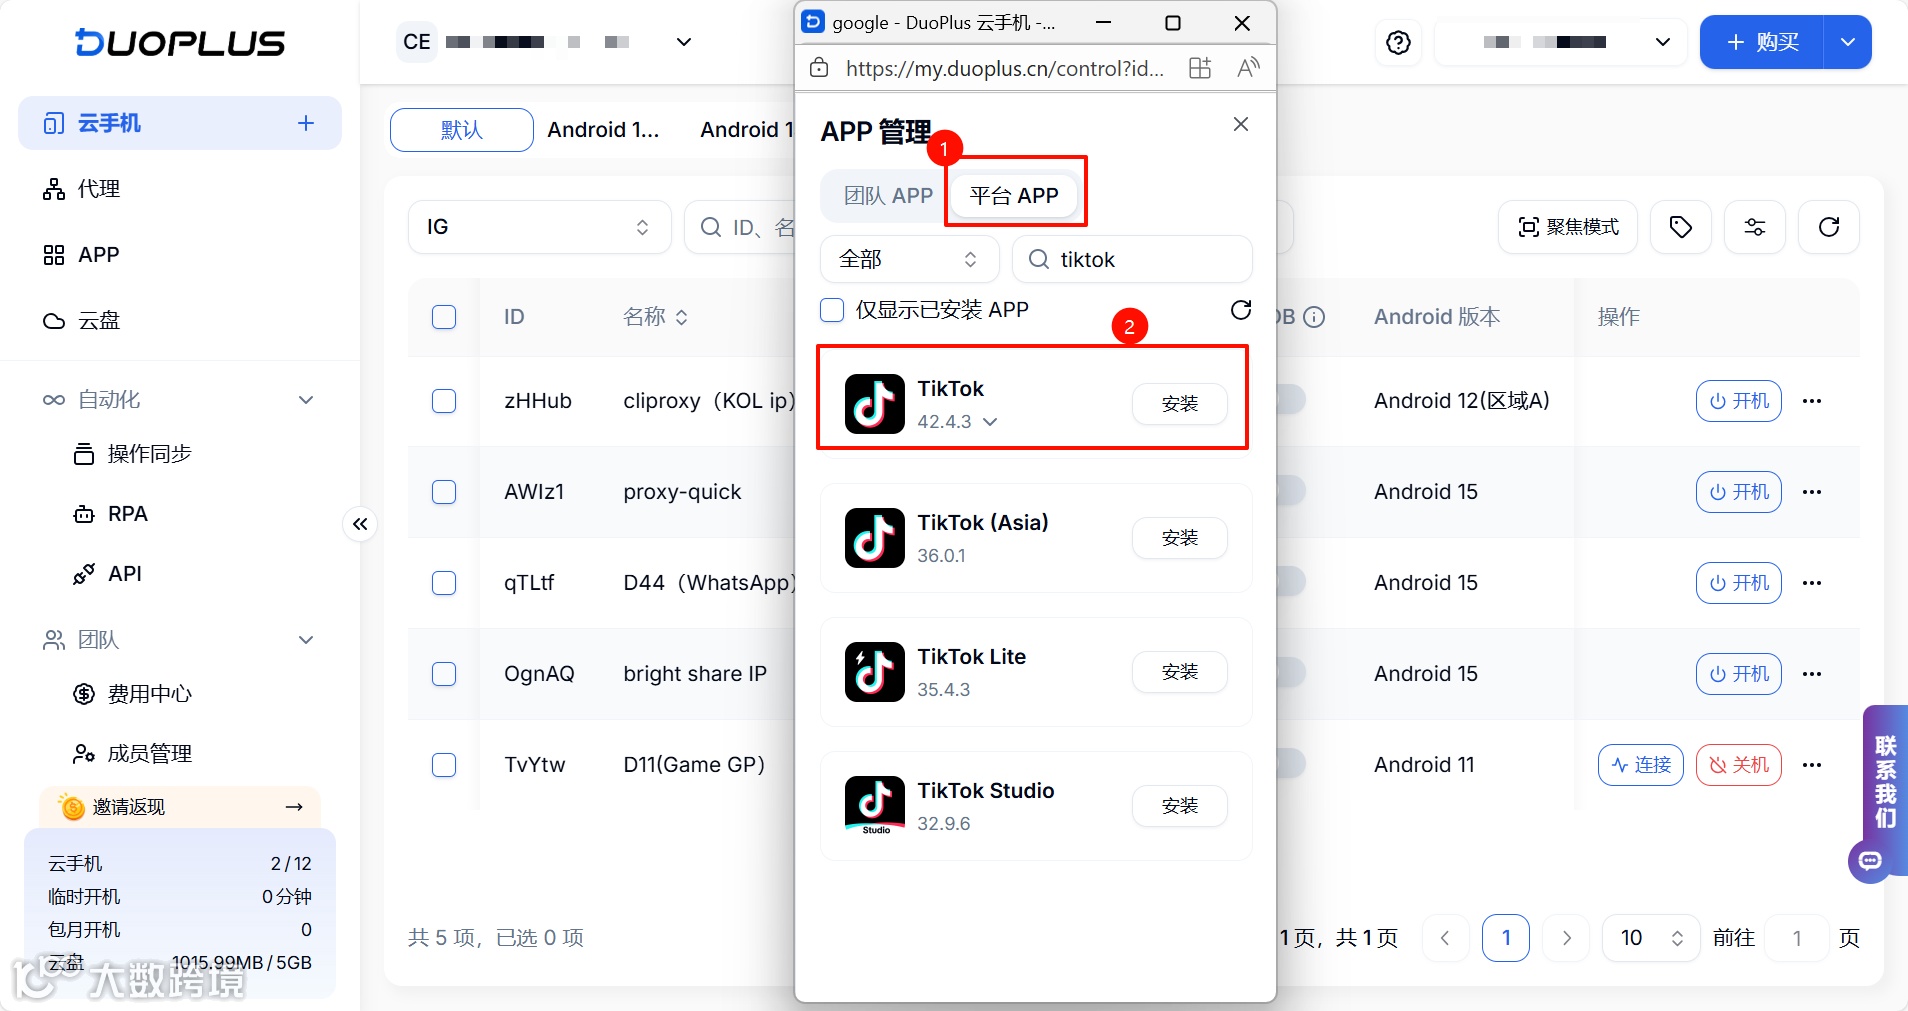Install TikTok (Asia)
Viewport: 1908px width, 1011px height.
[1180, 538]
